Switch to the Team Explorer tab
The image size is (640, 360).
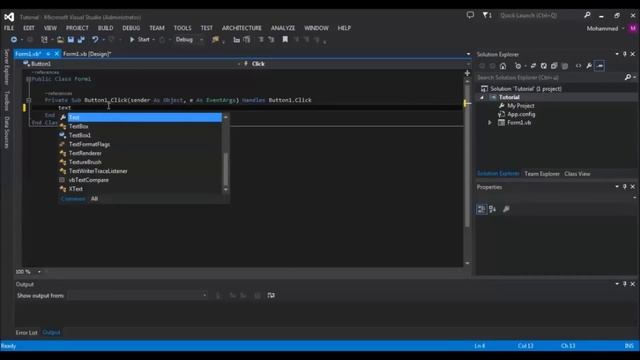pos(542,174)
